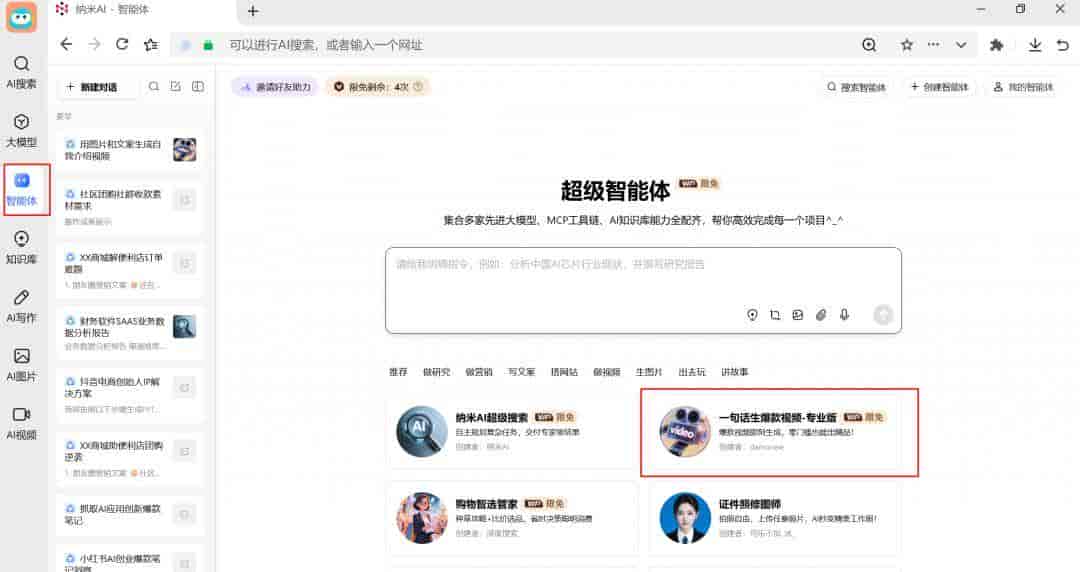Attach a file with the paperclip icon
This screenshot has width=1080, height=572.
click(821, 315)
